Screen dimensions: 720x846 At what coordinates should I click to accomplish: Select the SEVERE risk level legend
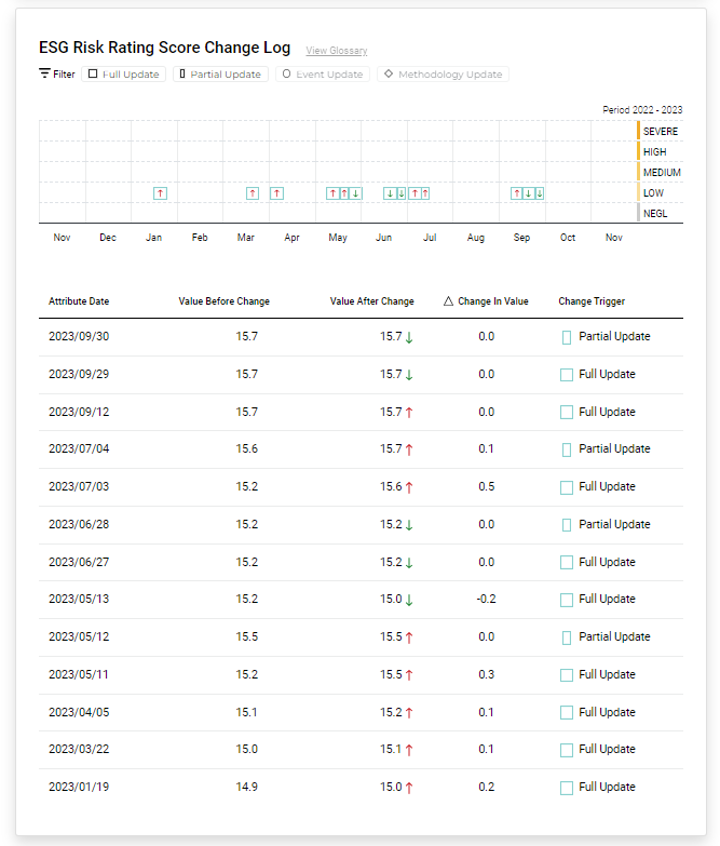pos(660,131)
